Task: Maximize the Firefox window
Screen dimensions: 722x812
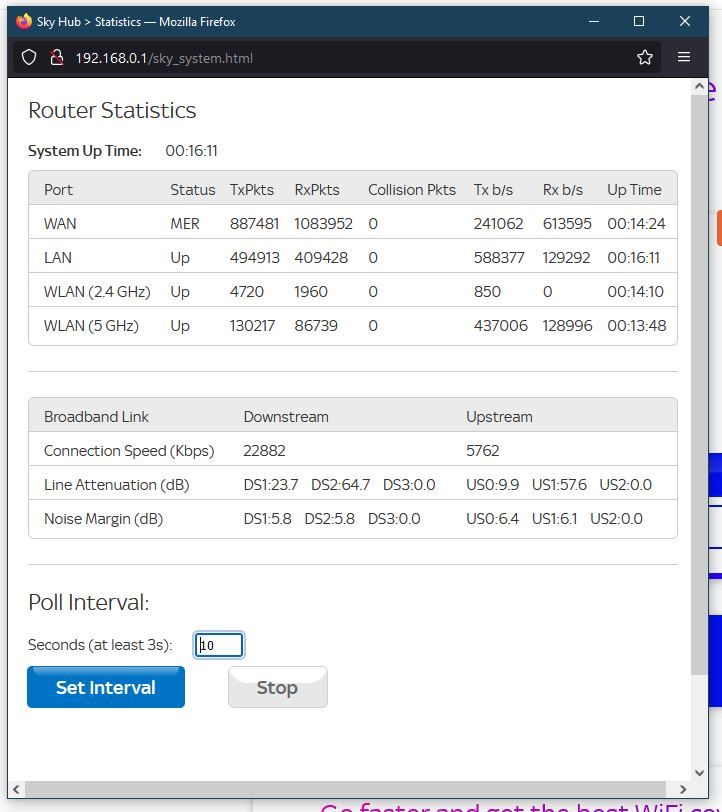Action: [x=639, y=21]
